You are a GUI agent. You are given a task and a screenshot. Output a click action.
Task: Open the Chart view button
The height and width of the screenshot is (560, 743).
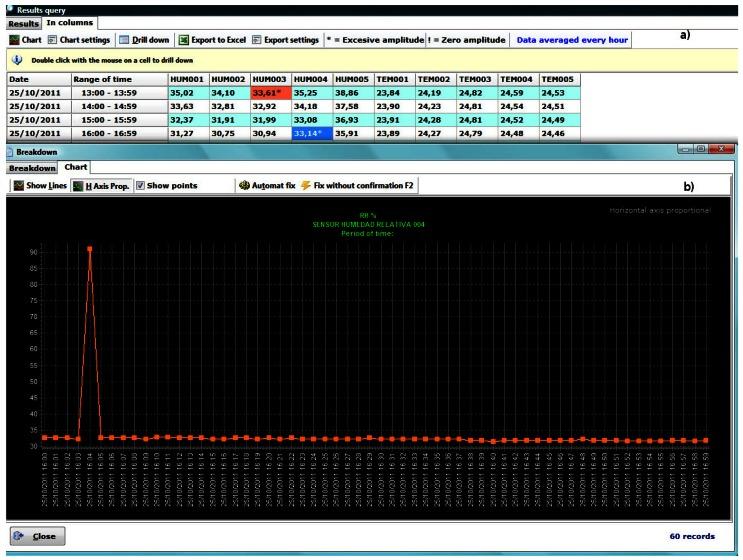point(27,39)
